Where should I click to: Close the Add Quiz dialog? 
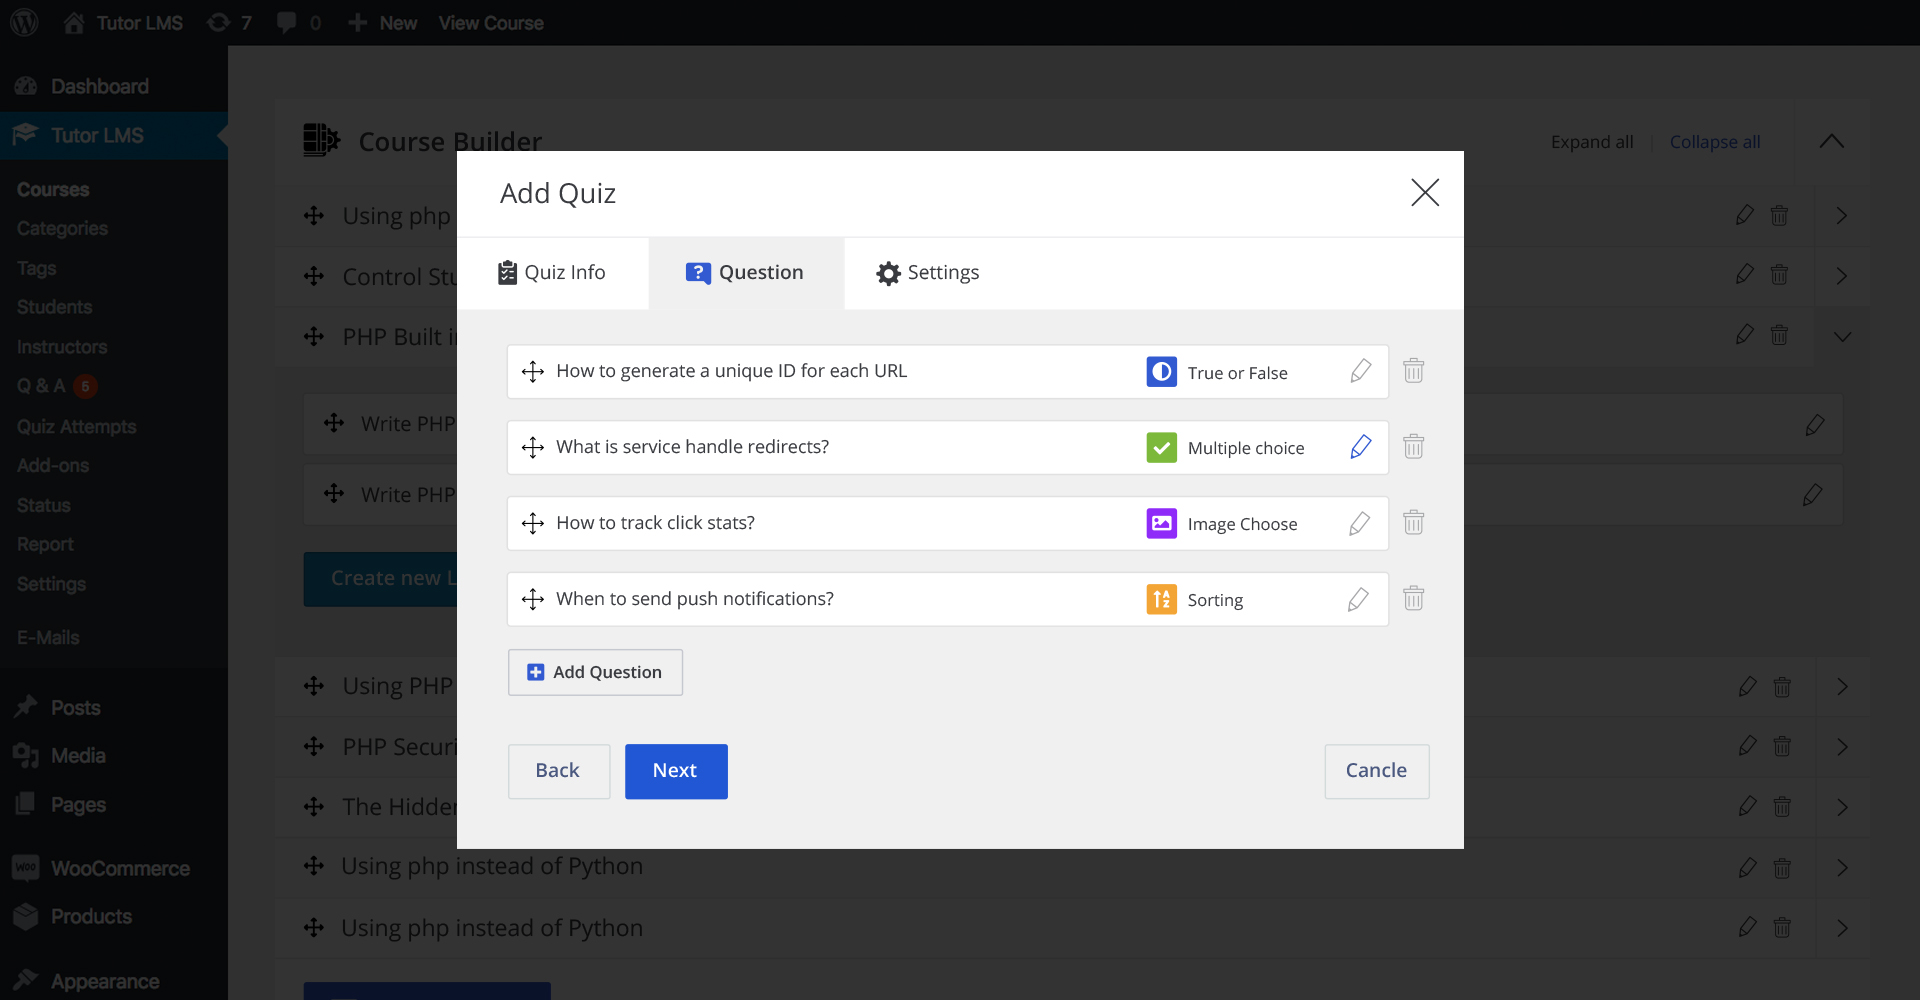click(1424, 192)
